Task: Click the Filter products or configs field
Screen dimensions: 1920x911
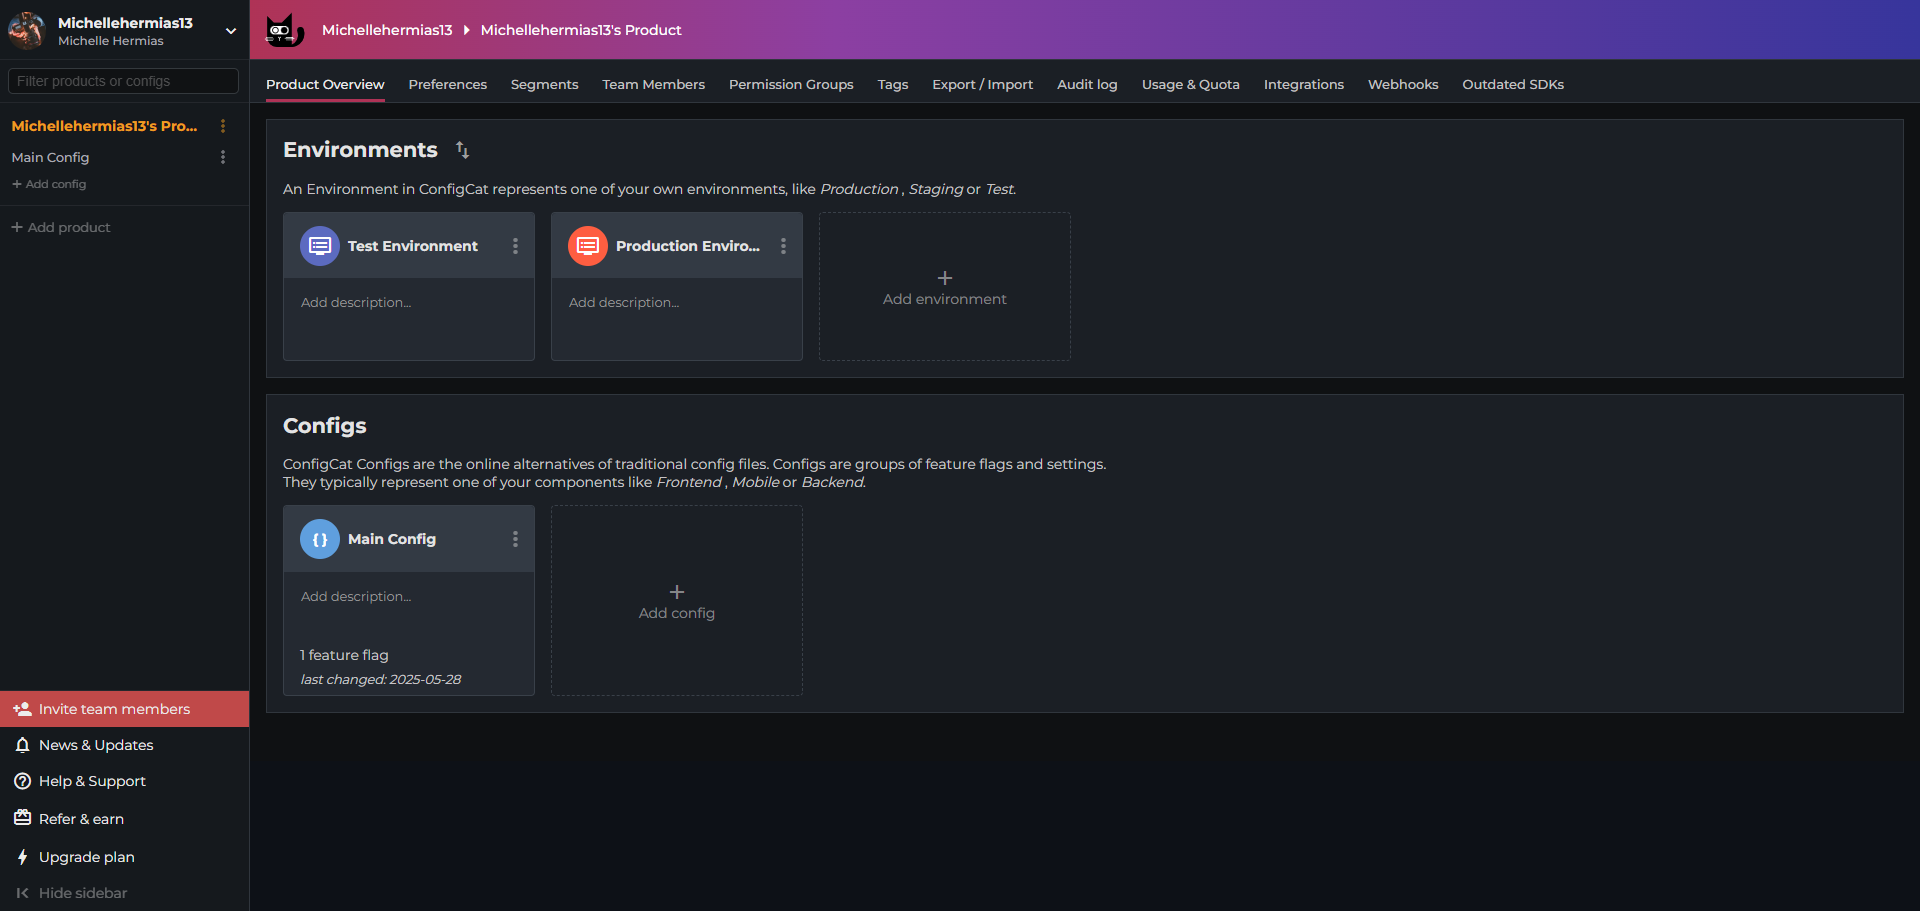Action: [123, 81]
